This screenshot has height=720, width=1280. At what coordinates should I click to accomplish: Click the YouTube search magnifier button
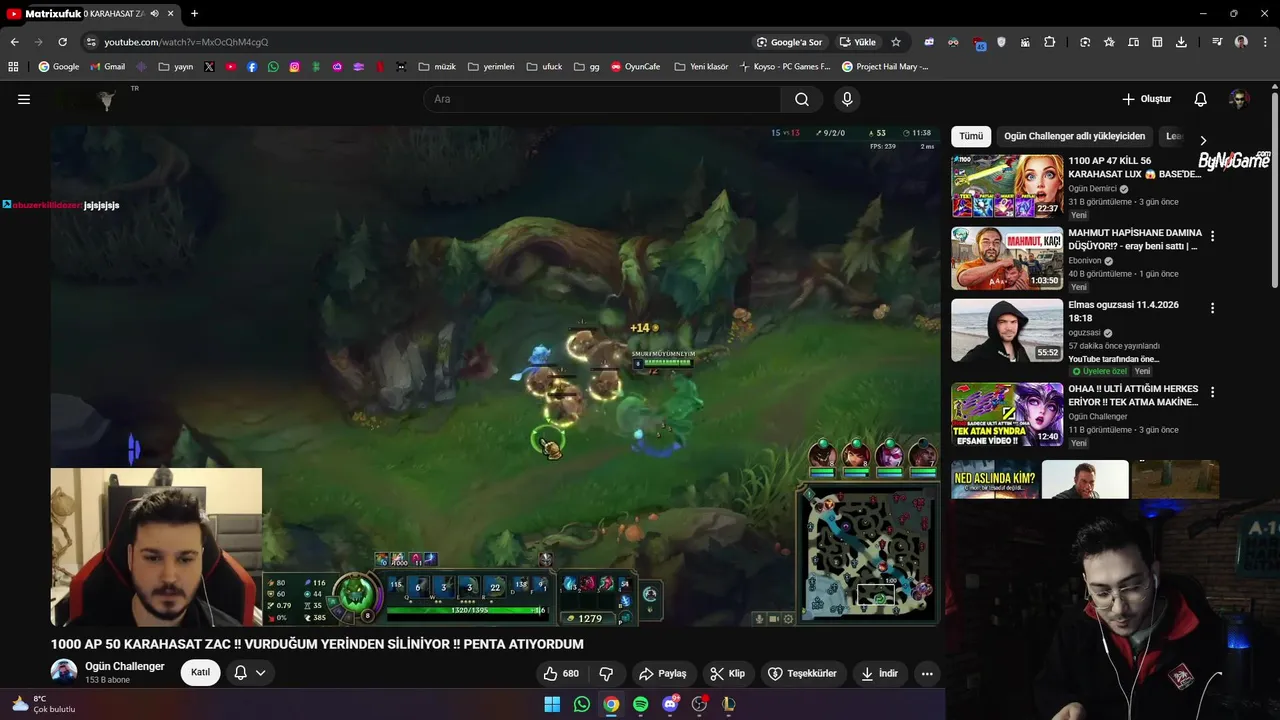[802, 99]
